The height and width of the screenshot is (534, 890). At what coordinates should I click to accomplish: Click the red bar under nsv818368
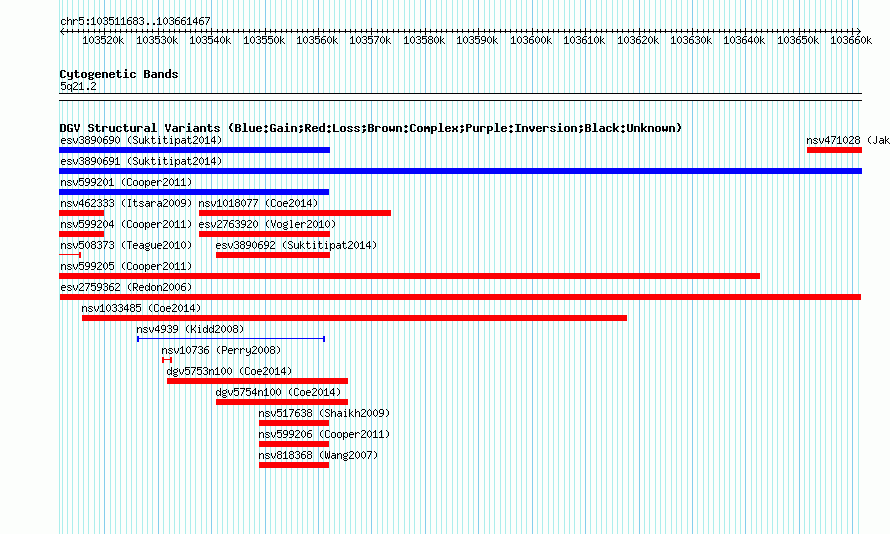294,465
